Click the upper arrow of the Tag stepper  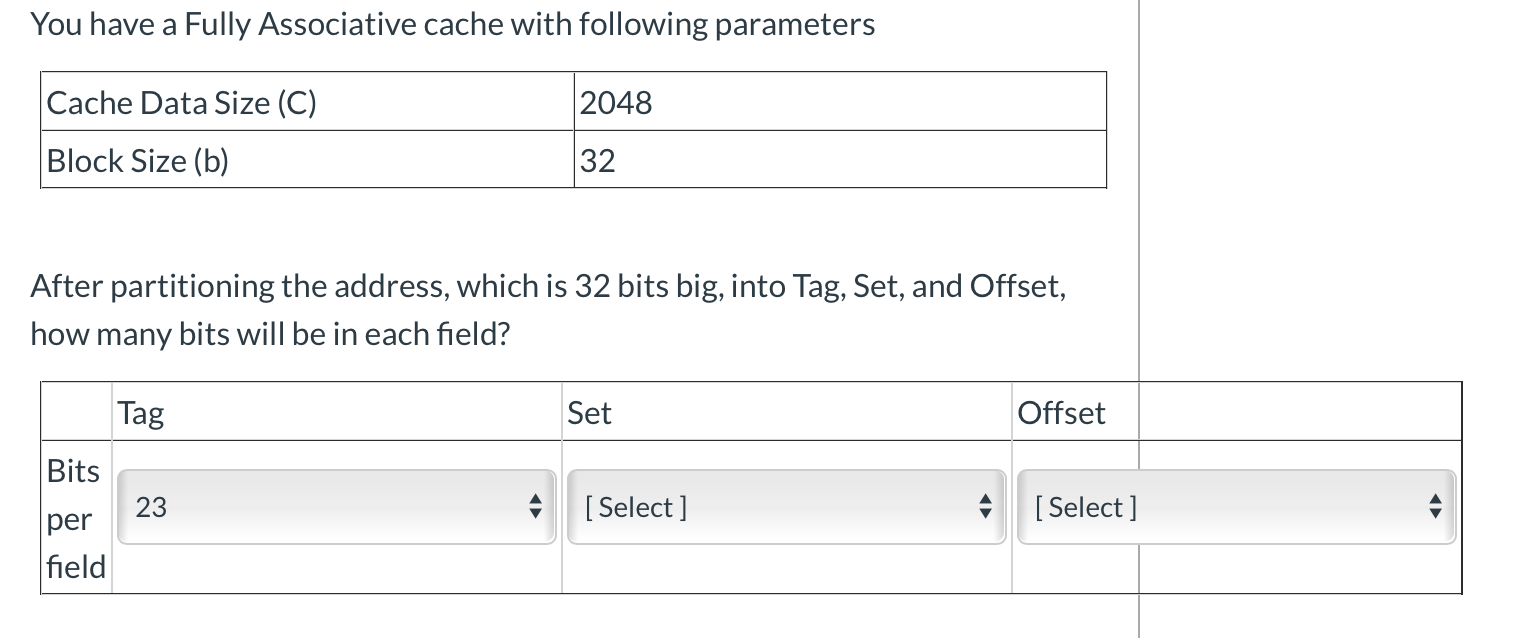coord(536,500)
